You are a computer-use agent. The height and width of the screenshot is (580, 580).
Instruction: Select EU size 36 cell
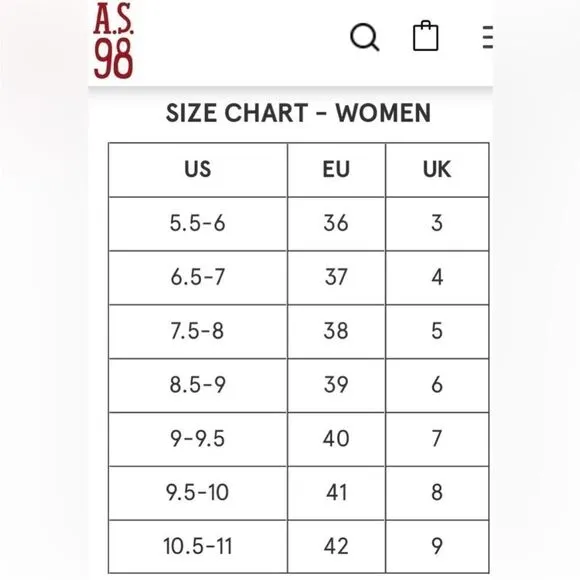[x=336, y=224]
